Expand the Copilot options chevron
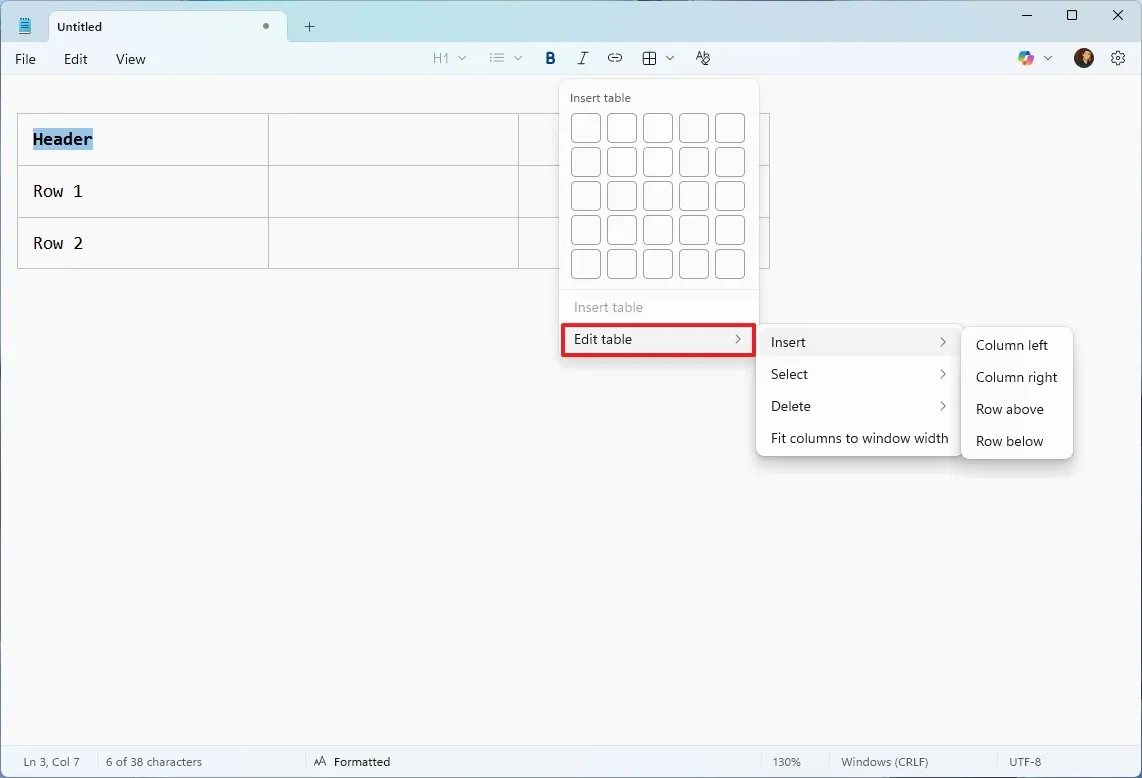 (1048, 58)
